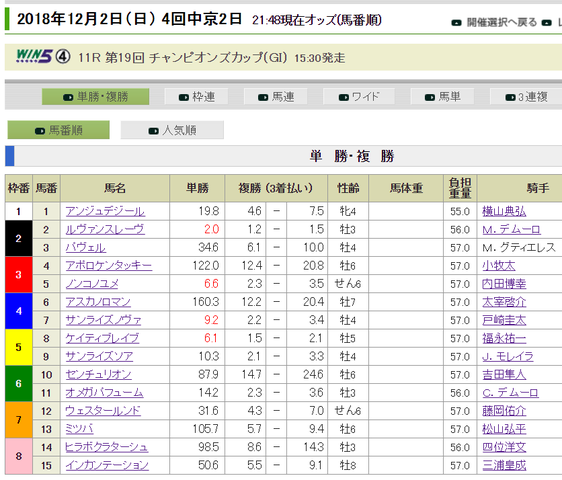Click the race title チャンピオンズカップ(GI)
Image resolution: width=562 pixels, height=480 pixels.
click(218, 58)
